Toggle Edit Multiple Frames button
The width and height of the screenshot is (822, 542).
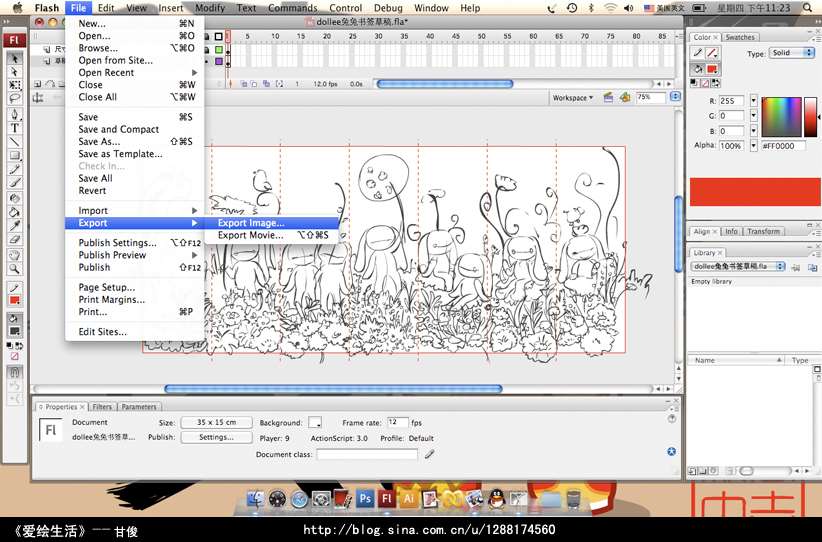[267, 84]
